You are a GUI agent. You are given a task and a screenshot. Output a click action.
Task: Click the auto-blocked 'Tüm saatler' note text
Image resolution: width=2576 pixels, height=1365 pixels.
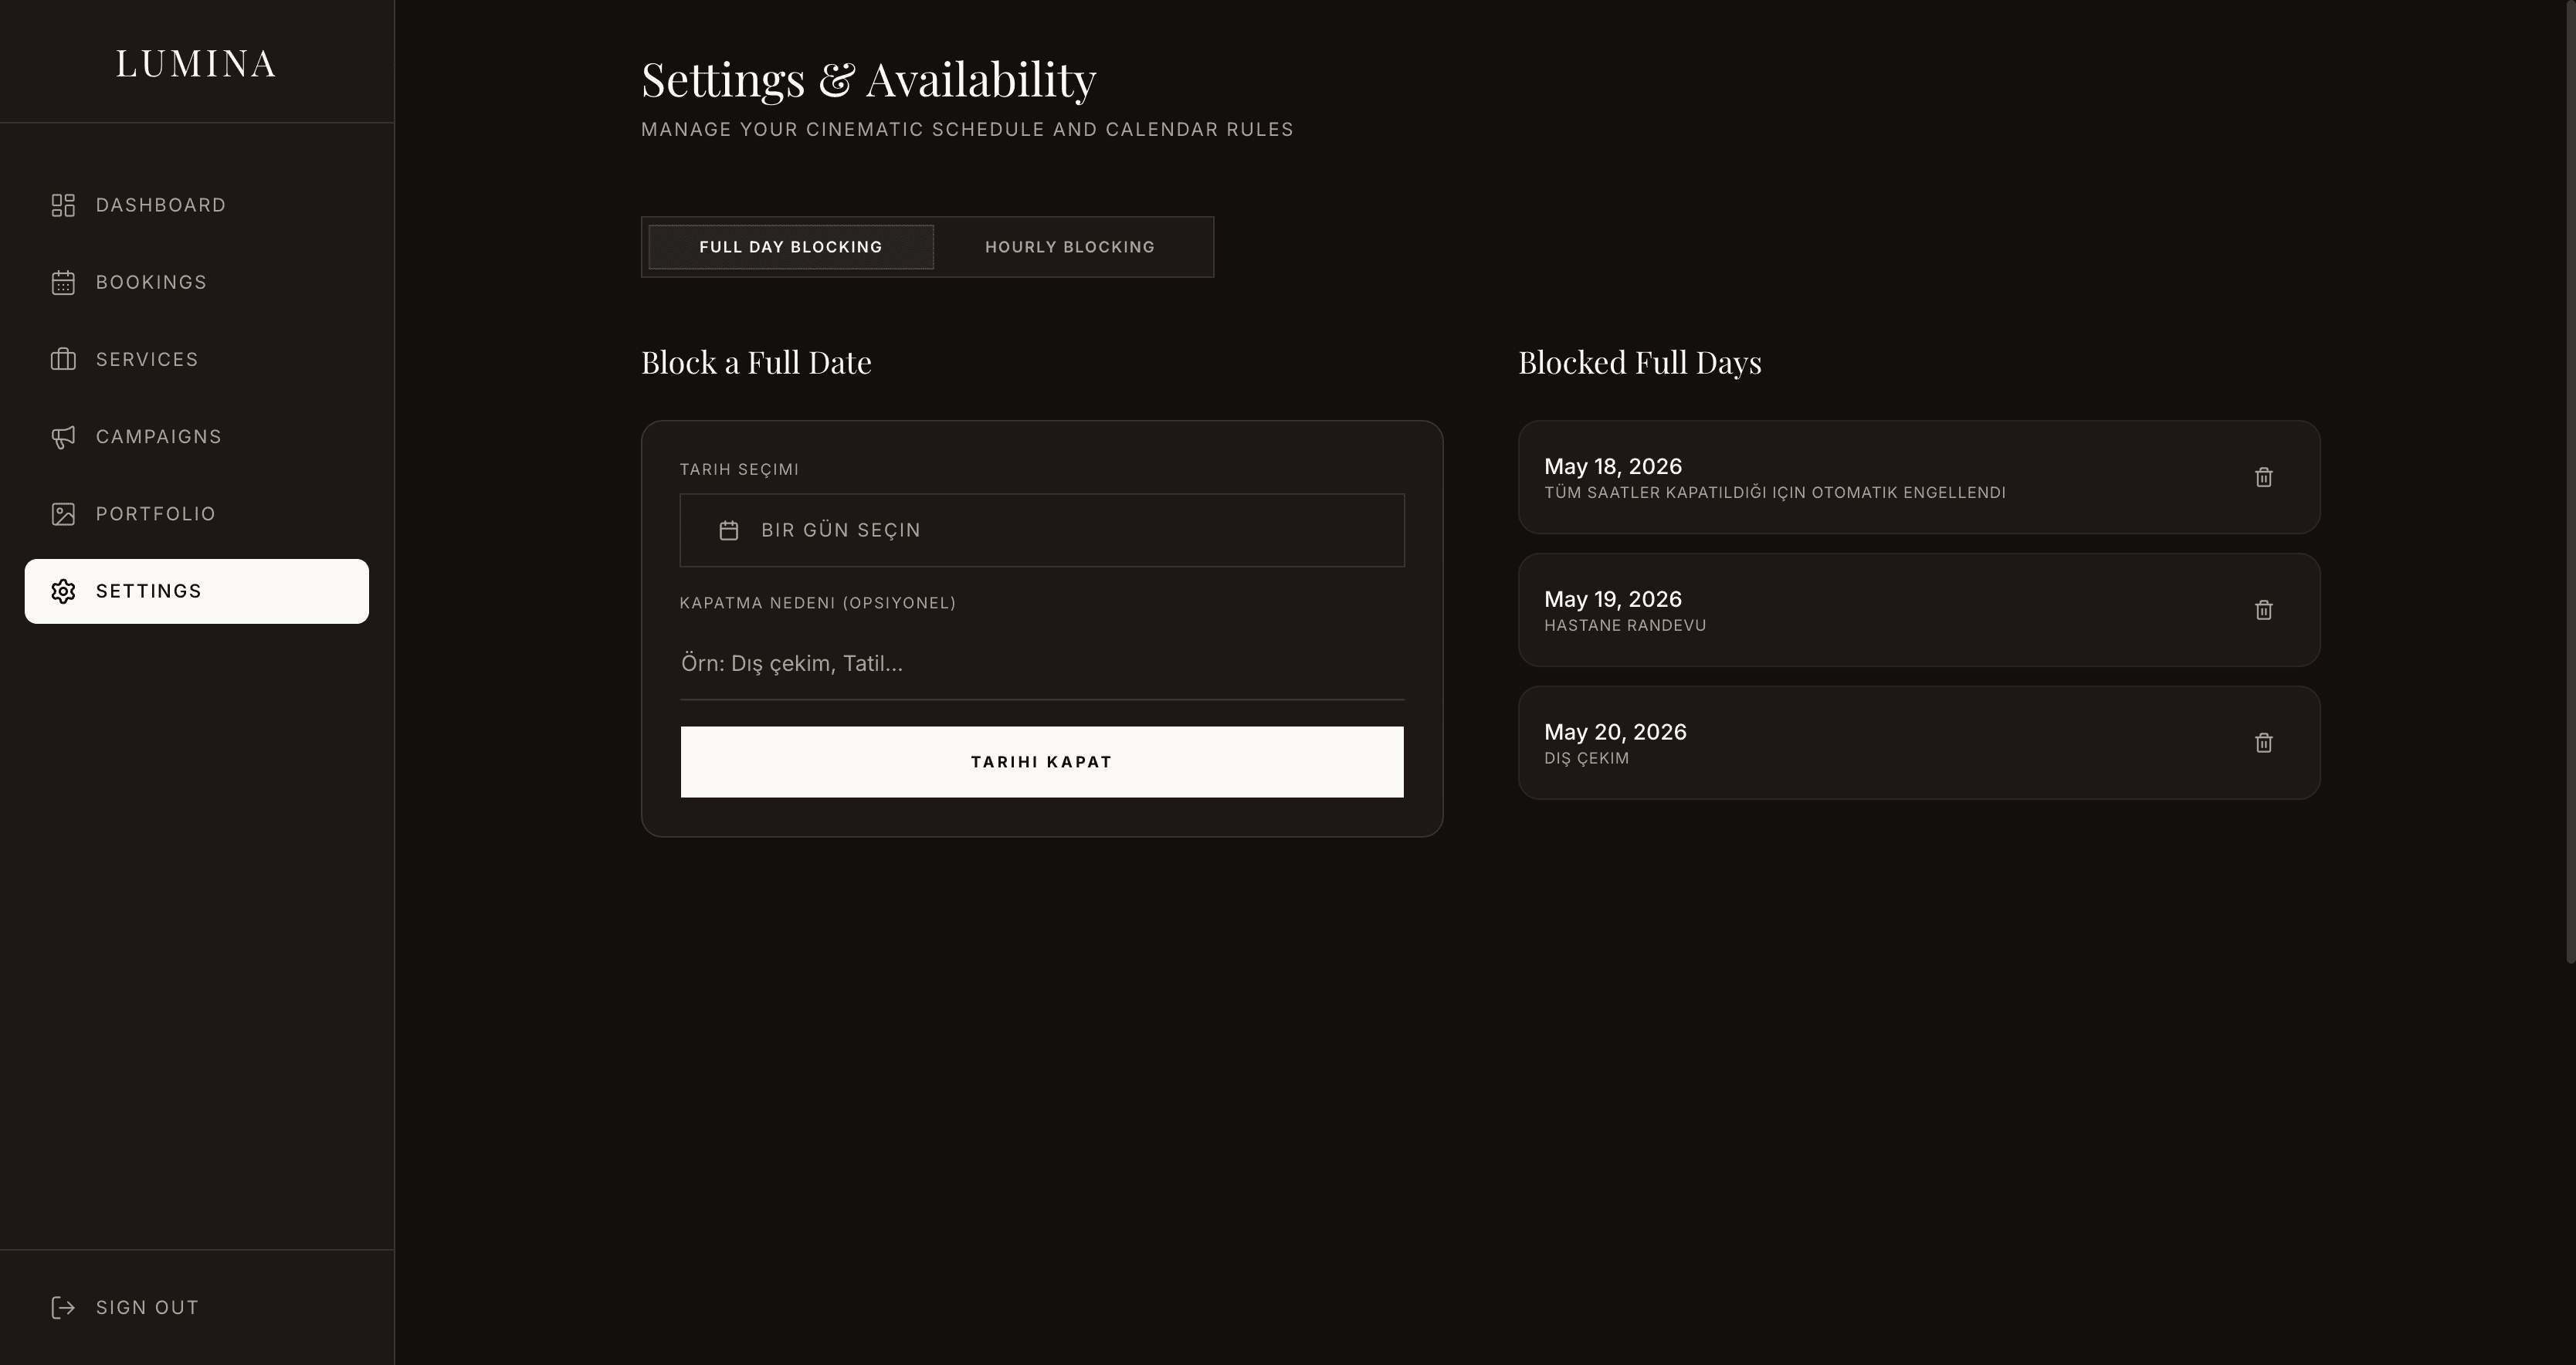click(1775, 492)
